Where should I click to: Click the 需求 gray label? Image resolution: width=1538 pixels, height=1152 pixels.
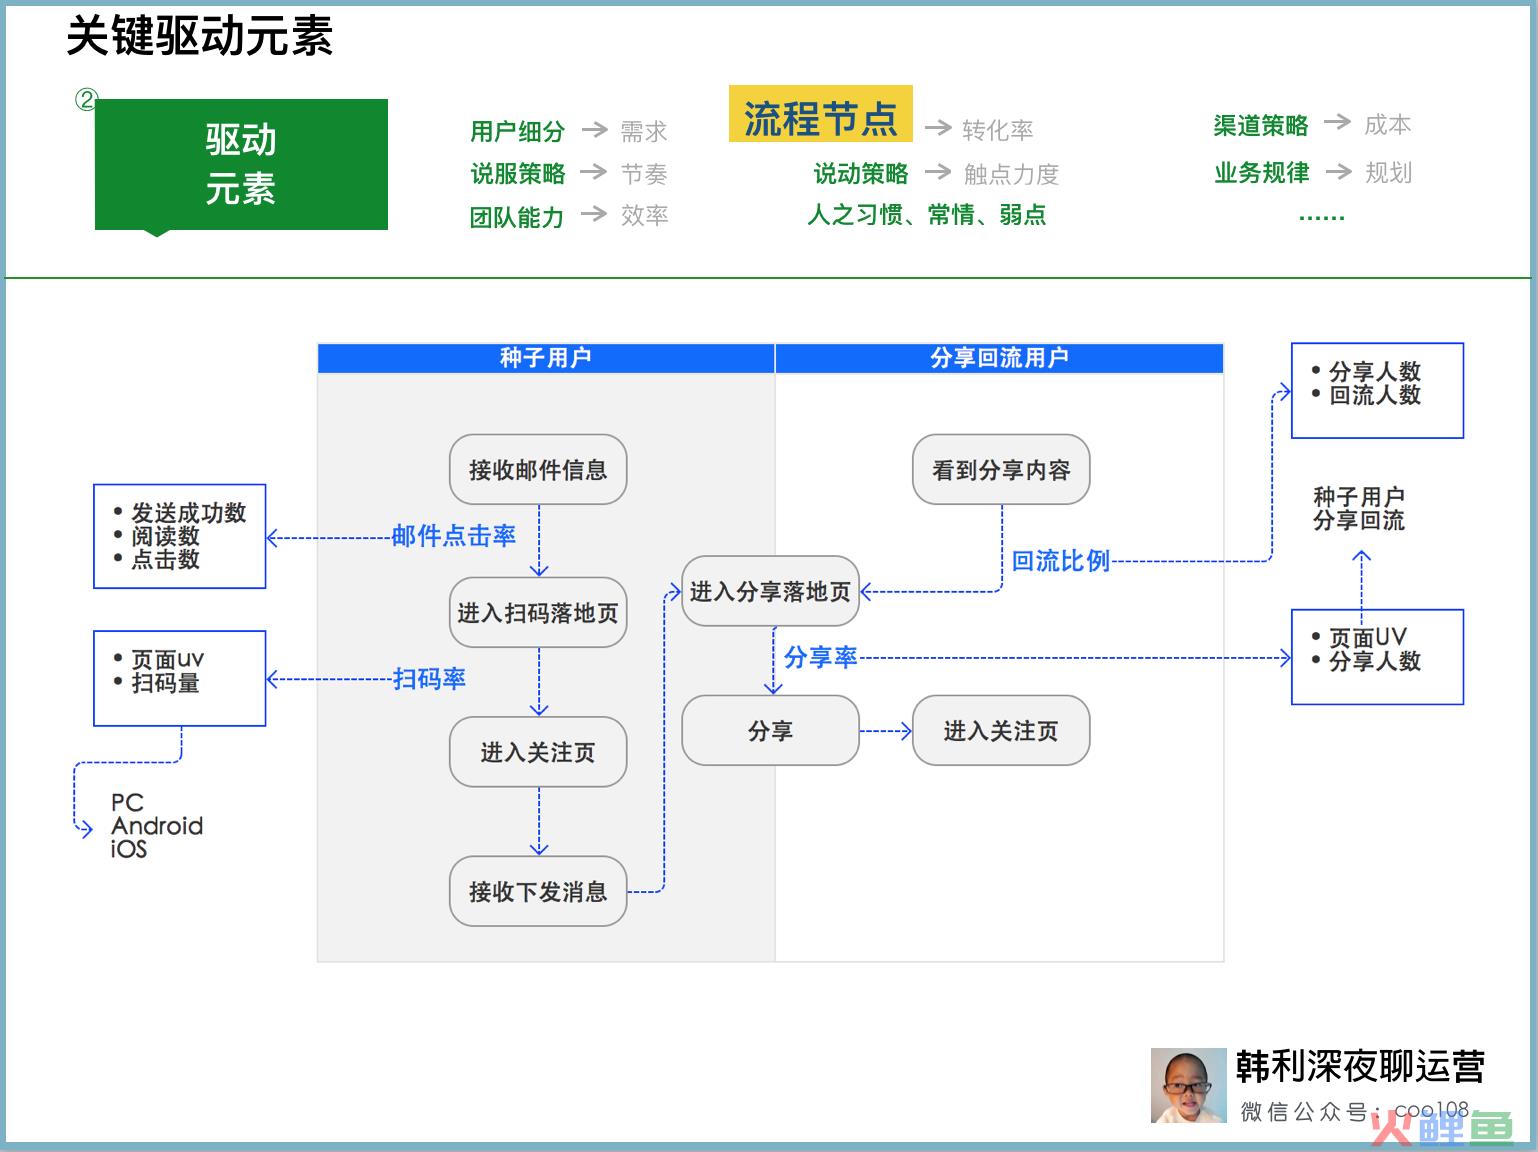644,131
